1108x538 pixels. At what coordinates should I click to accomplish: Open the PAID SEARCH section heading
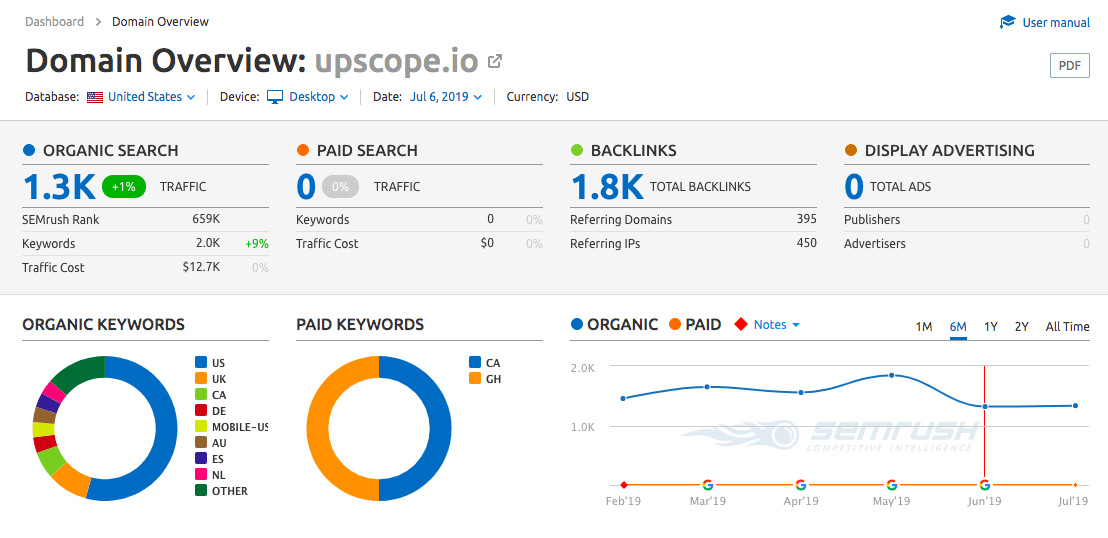coord(367,151)
